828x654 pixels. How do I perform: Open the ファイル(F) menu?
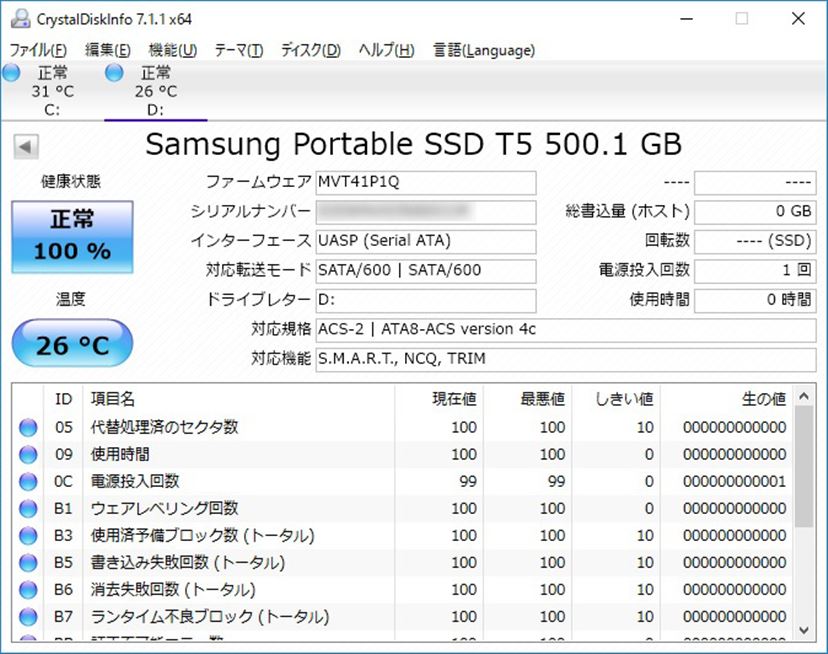click(x=38, y=50)
